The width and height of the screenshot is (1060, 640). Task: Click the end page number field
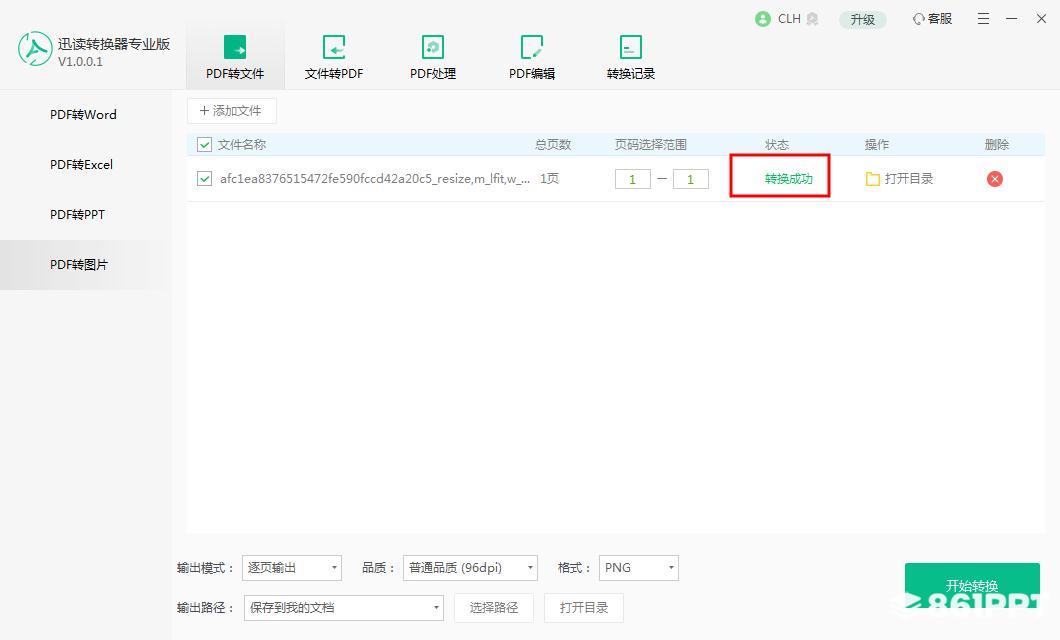tap(690, 179)
